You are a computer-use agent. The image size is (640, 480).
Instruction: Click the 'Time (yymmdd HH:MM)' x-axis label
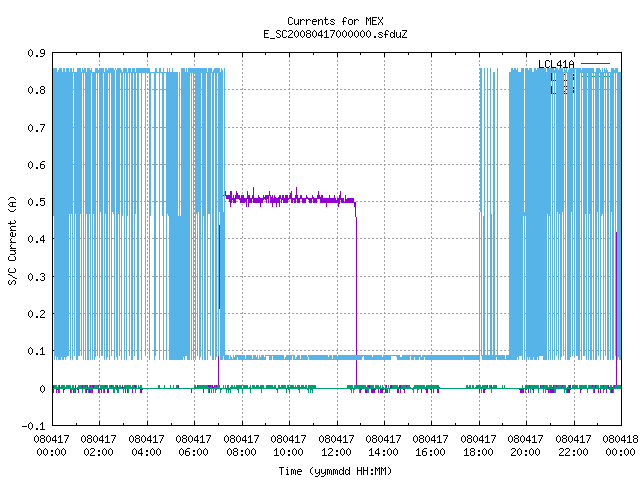tap(335, 471)
